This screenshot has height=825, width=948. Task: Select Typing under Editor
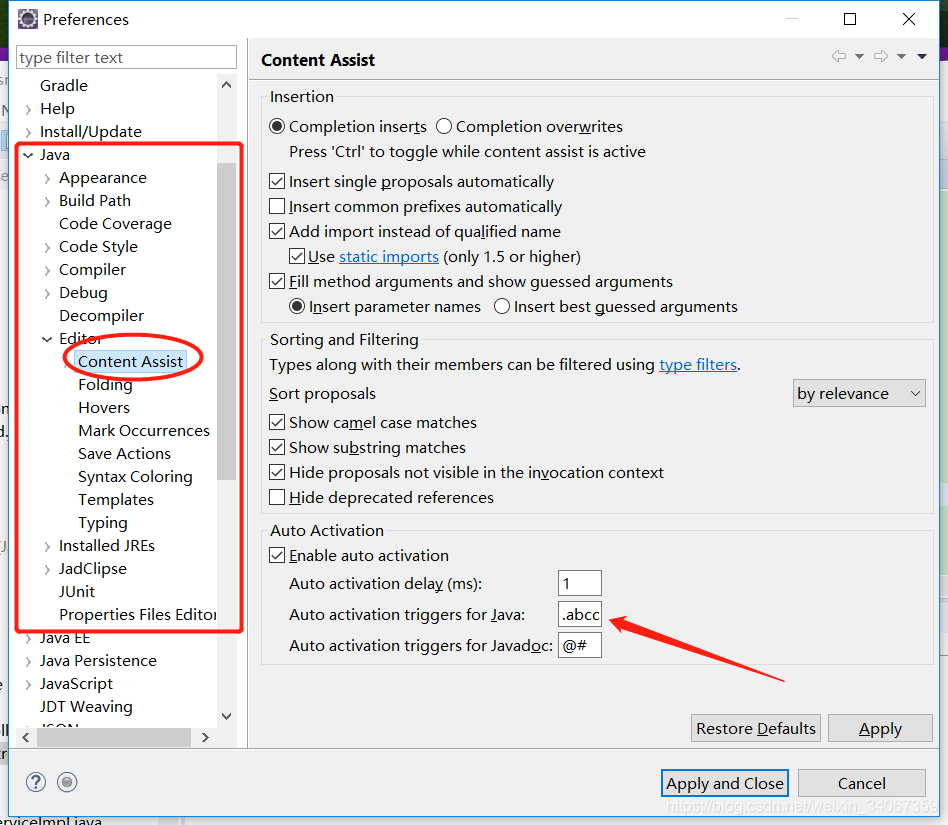(103, 522)
